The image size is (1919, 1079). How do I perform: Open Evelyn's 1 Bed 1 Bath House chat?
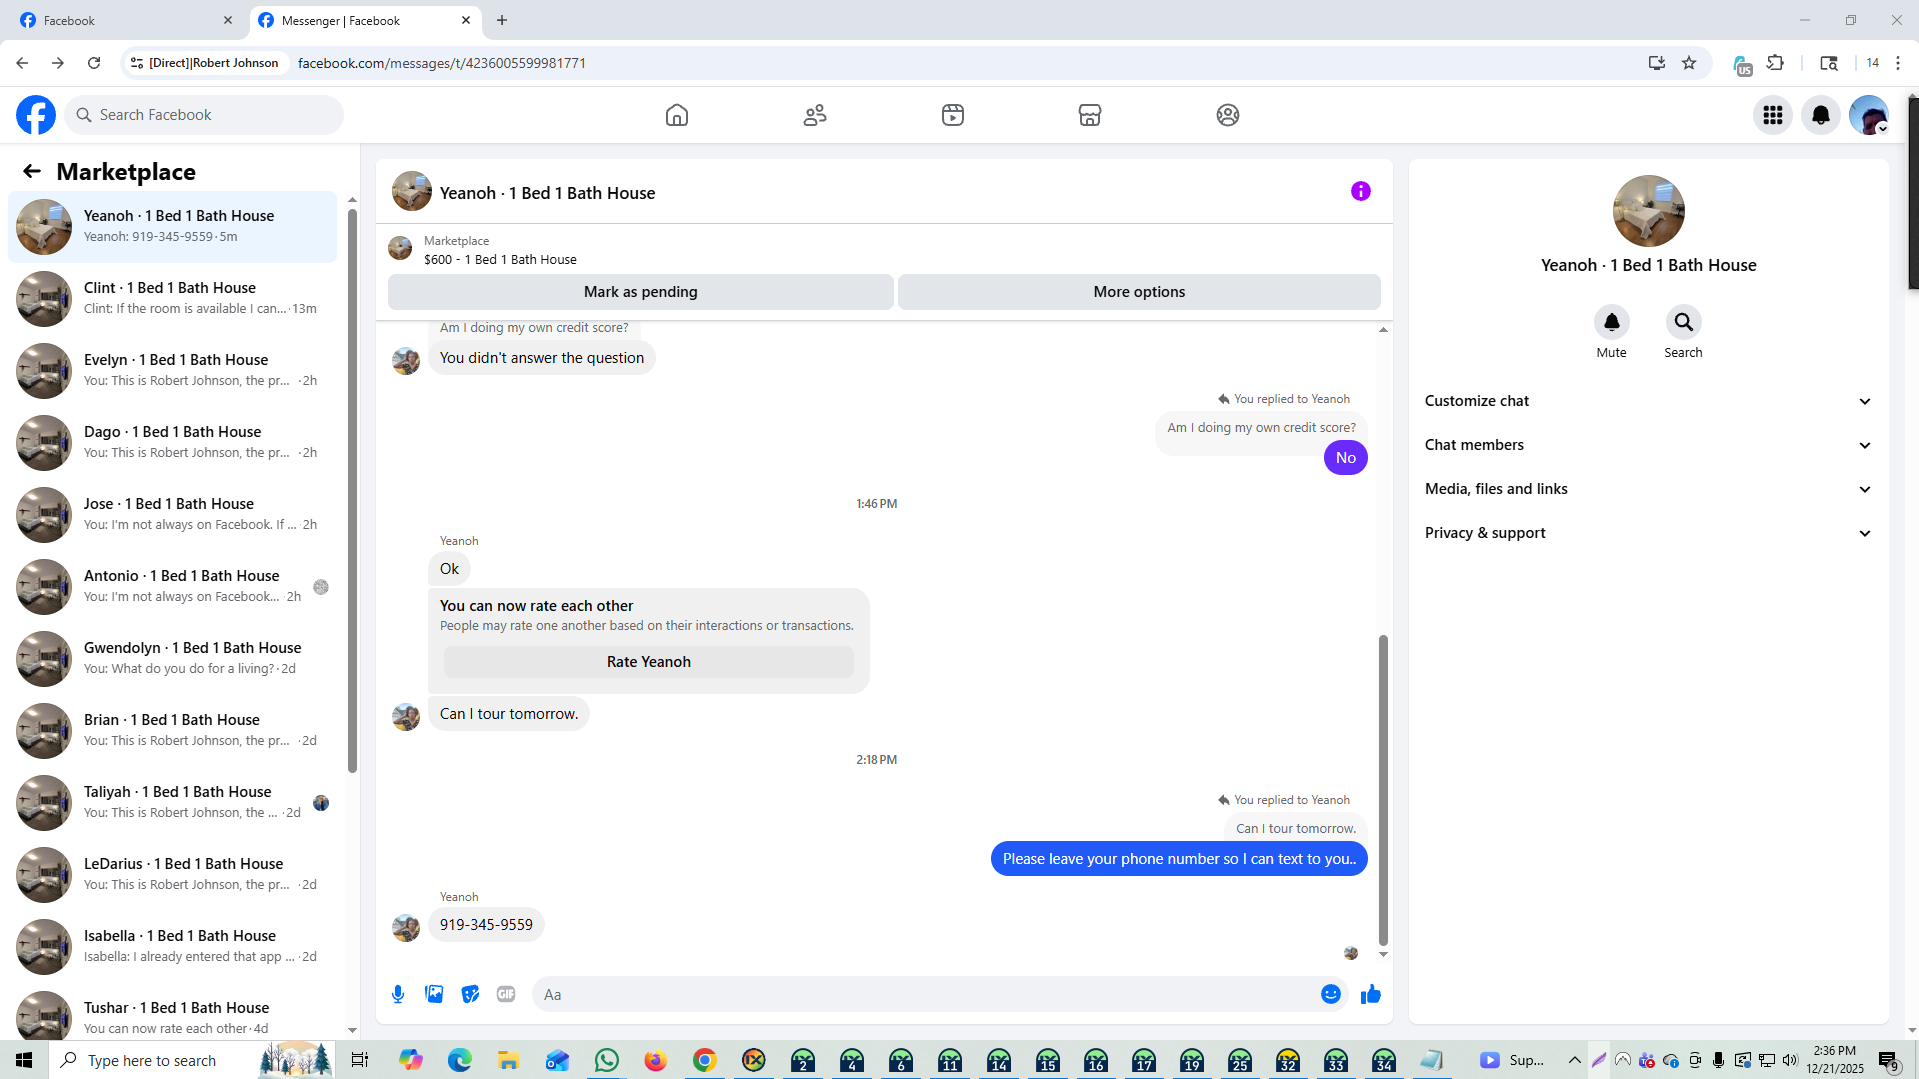pyautogui.click(x=172, y=371)
